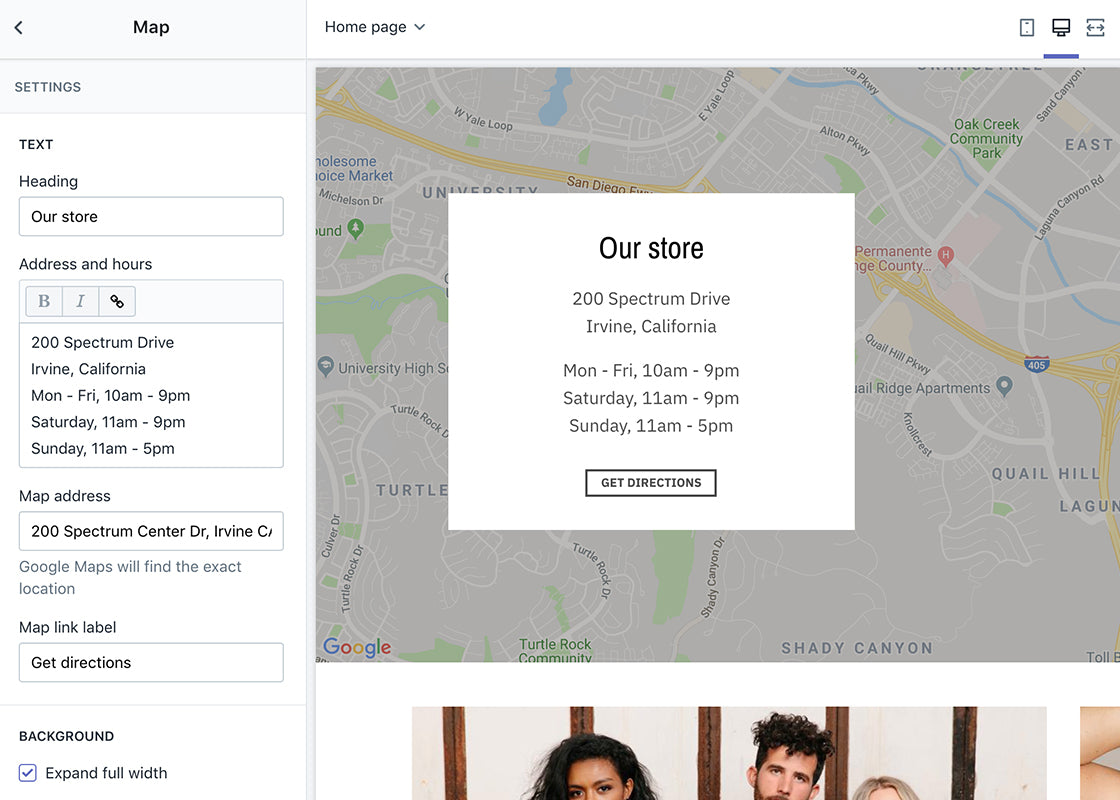Click the product photo below the map
1120x800 pixels.
[x=729, y=754]
